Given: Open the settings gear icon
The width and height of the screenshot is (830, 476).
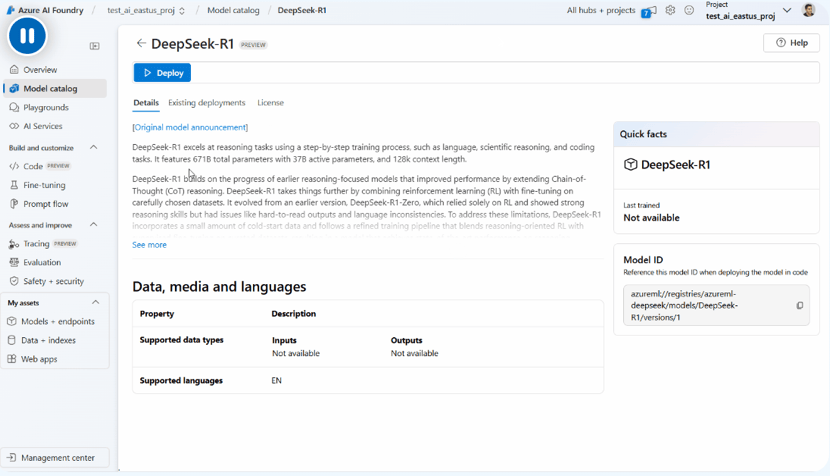Looking at the screenshot, I should [x=670, y=11].
